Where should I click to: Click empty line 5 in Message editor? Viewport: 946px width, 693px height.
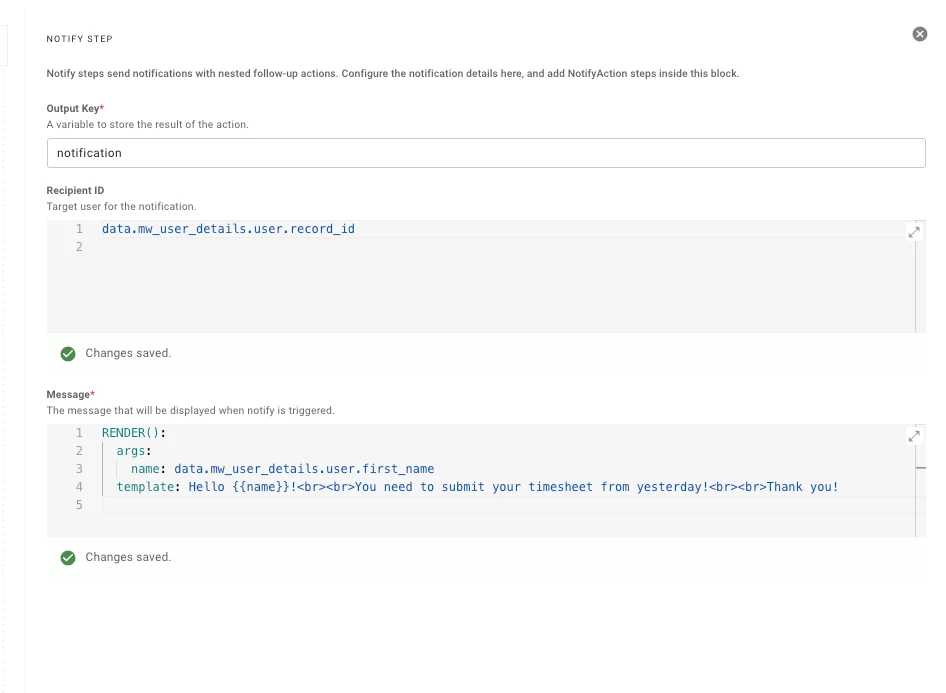point(400,505)
